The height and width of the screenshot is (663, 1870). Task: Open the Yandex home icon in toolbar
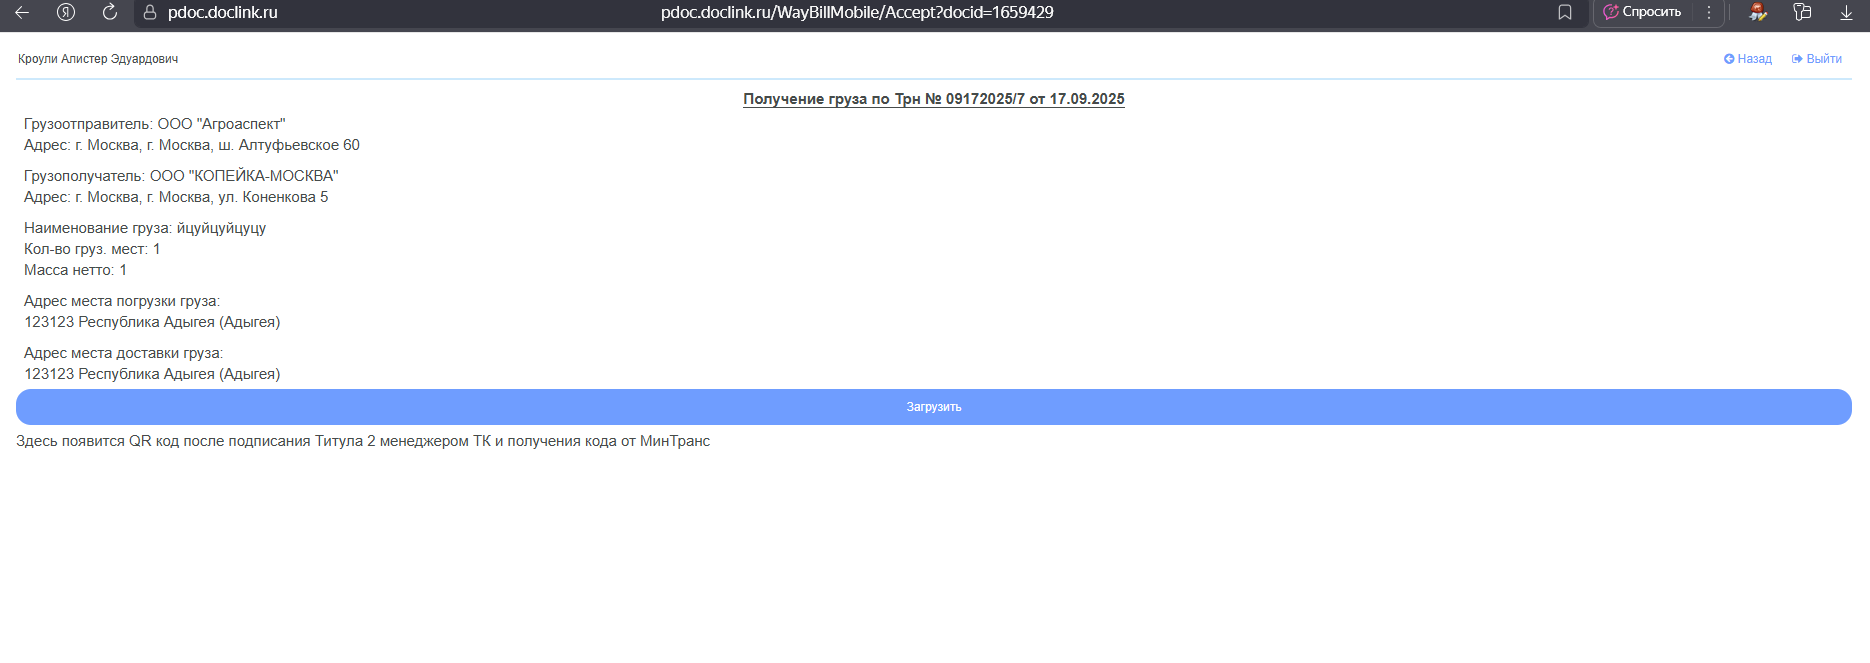click(x=66, y=12)
